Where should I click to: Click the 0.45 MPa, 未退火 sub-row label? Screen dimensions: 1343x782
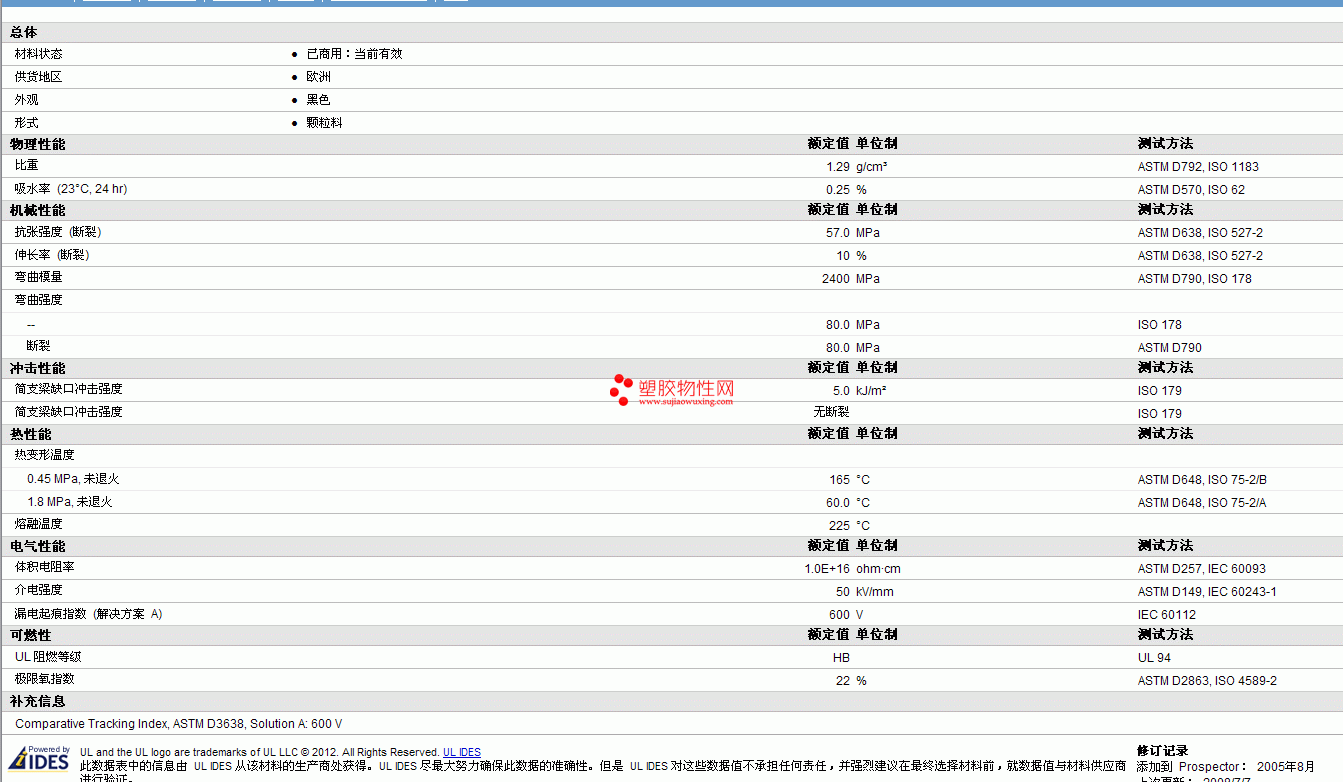point(73,479)
